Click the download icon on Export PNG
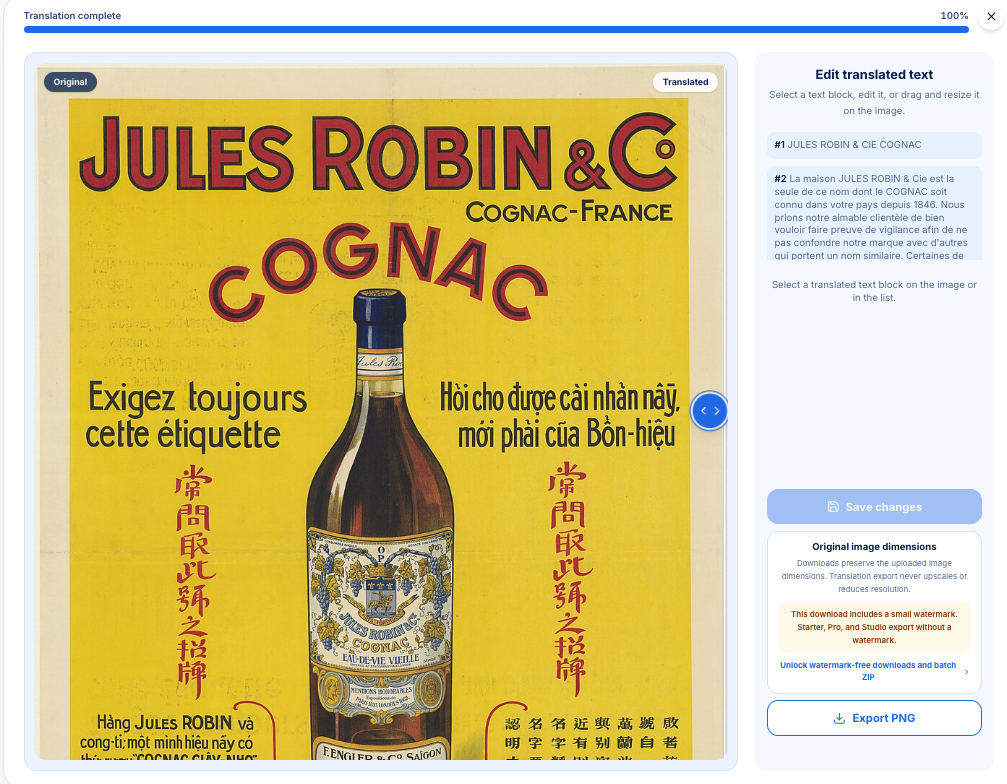 click(x=839, y=719)
